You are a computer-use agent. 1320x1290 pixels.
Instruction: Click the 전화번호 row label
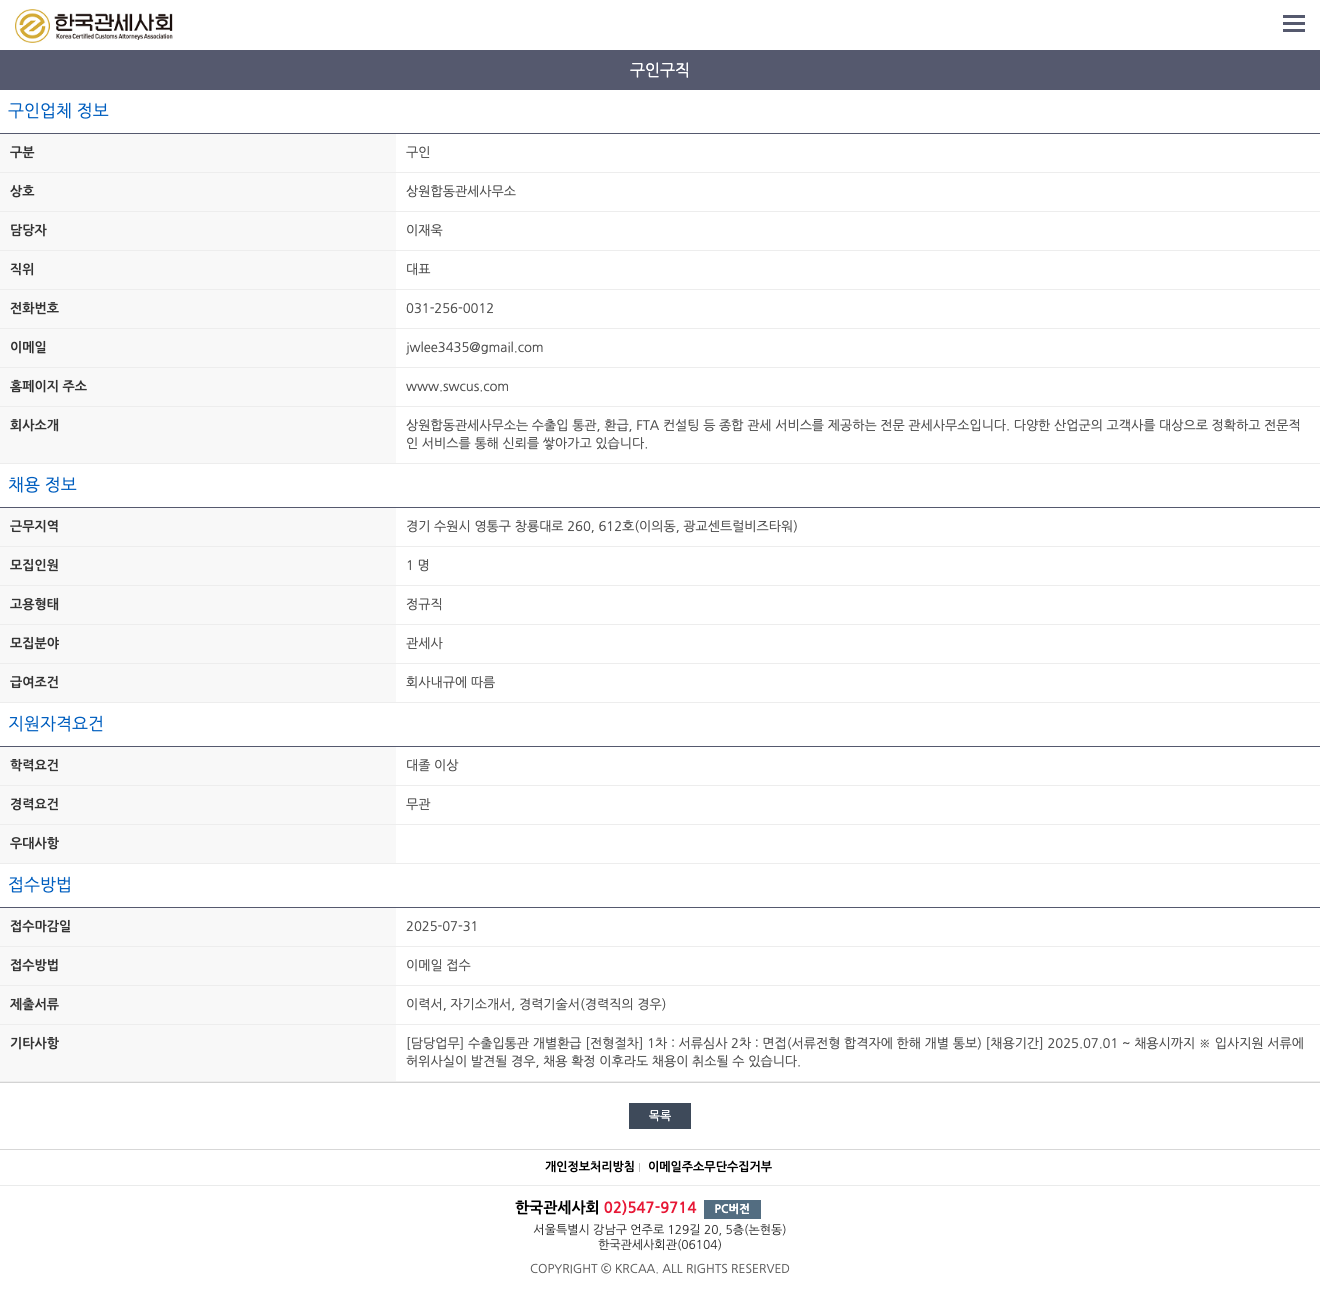pyautogui.click(x=34, y=308)
